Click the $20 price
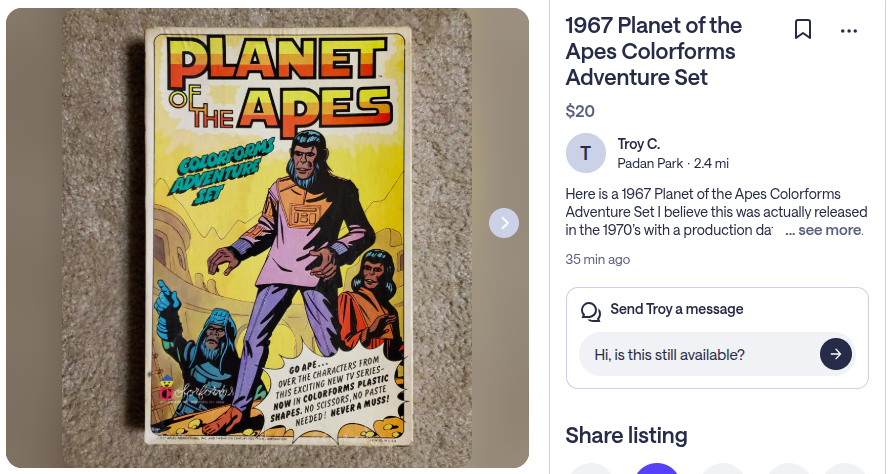The image size is (894, 474). tap(580, 111)
